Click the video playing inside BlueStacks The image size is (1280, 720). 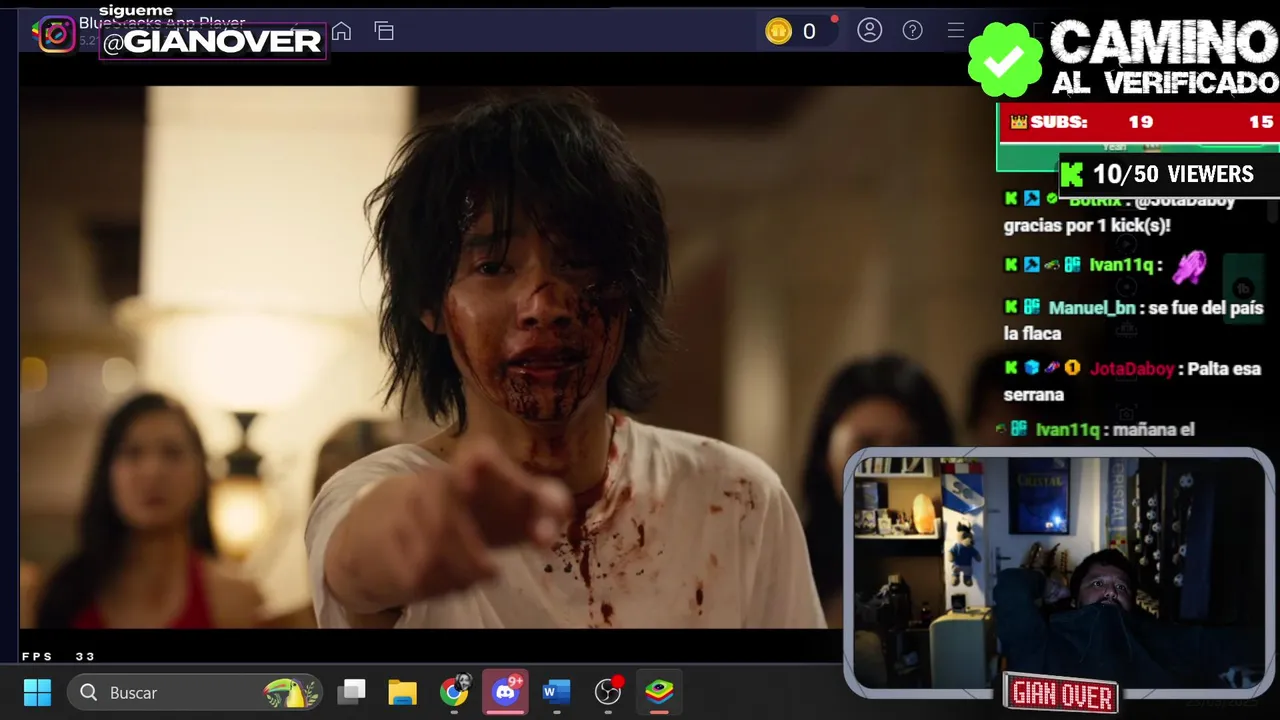pos(430,357)
